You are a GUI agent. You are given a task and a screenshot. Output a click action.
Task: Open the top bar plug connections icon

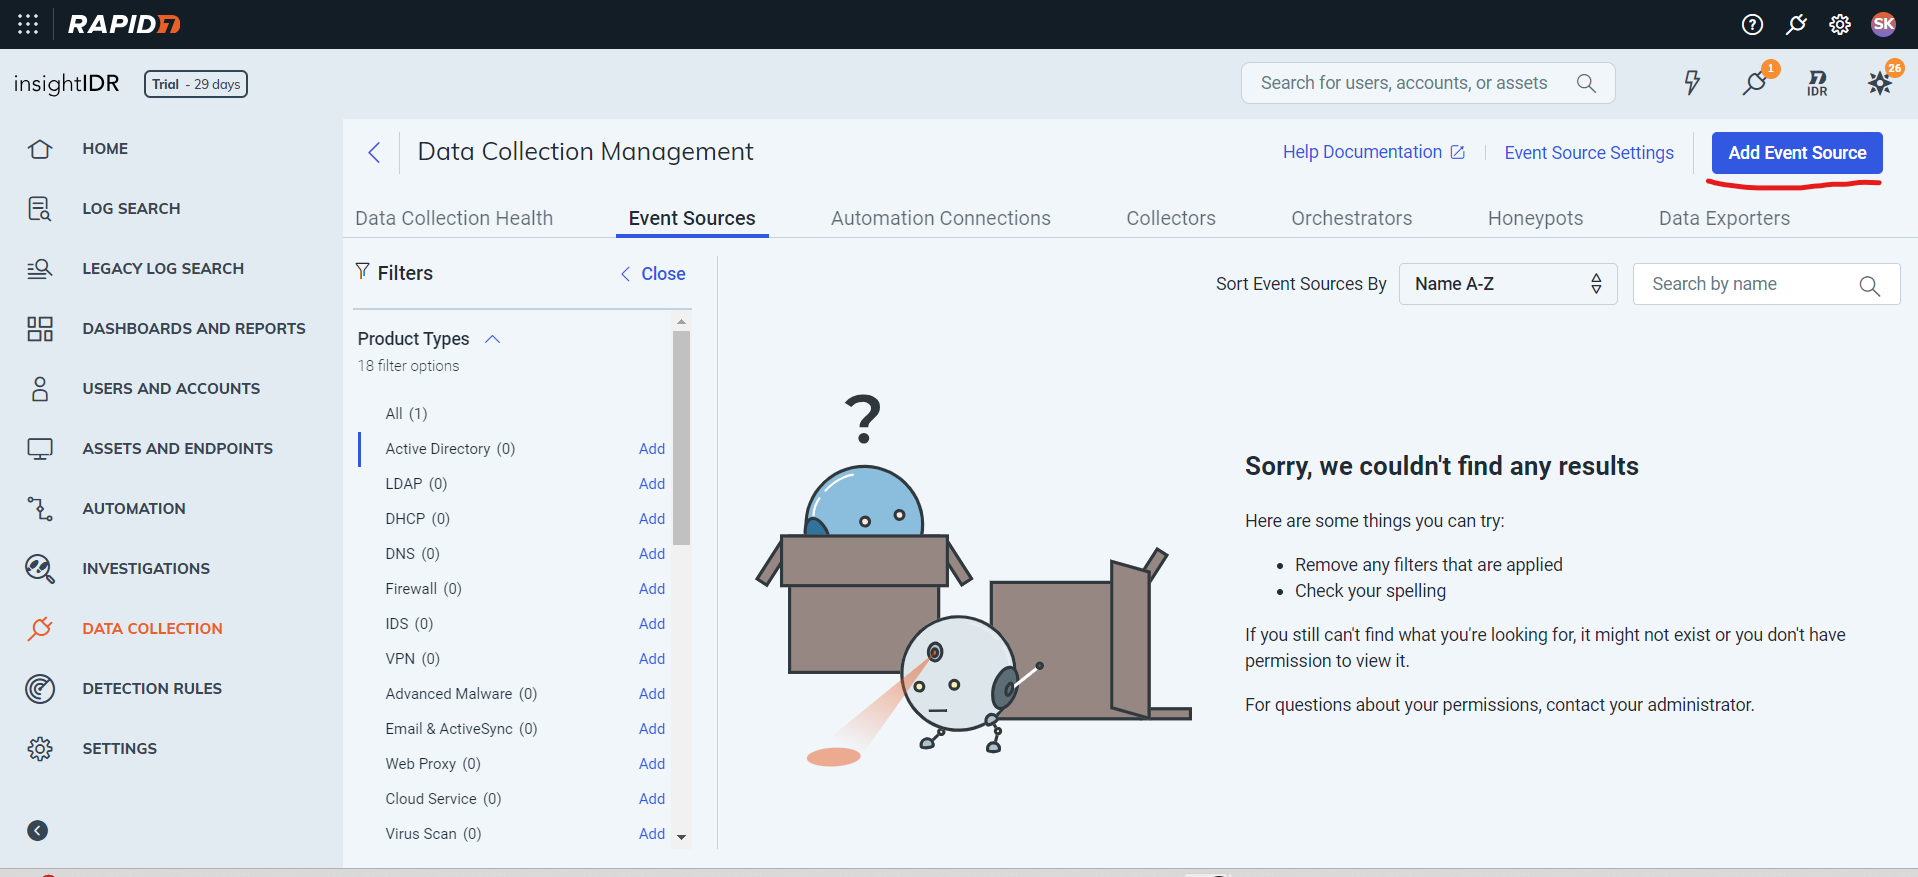point(1796,24)
